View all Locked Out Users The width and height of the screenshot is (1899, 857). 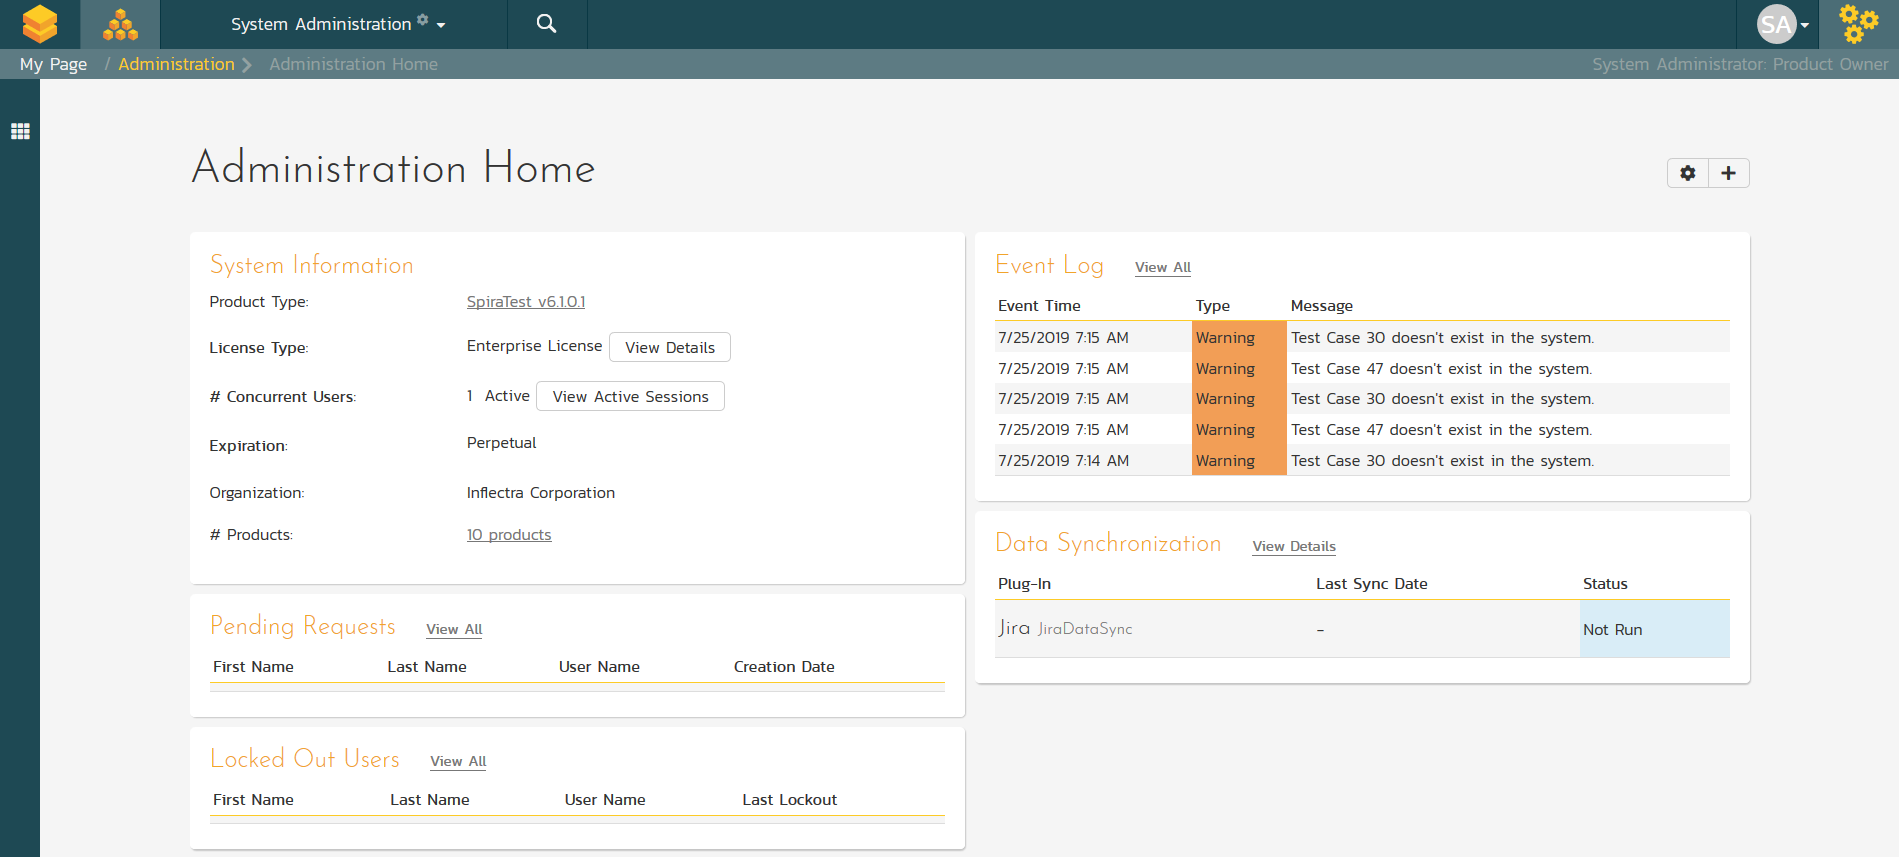click(x=458, y=761)
